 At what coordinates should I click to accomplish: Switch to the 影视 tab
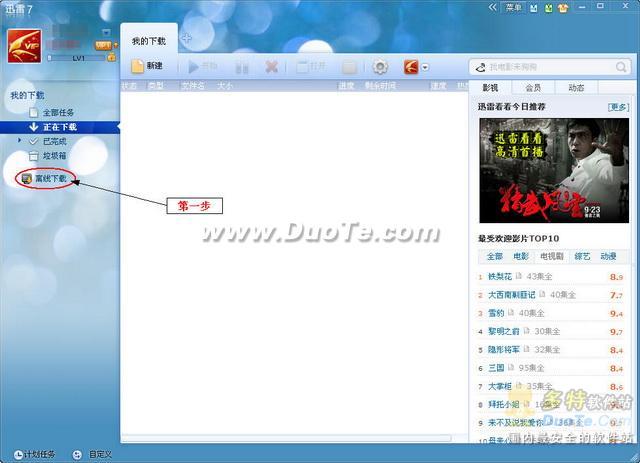click(490, 87)
